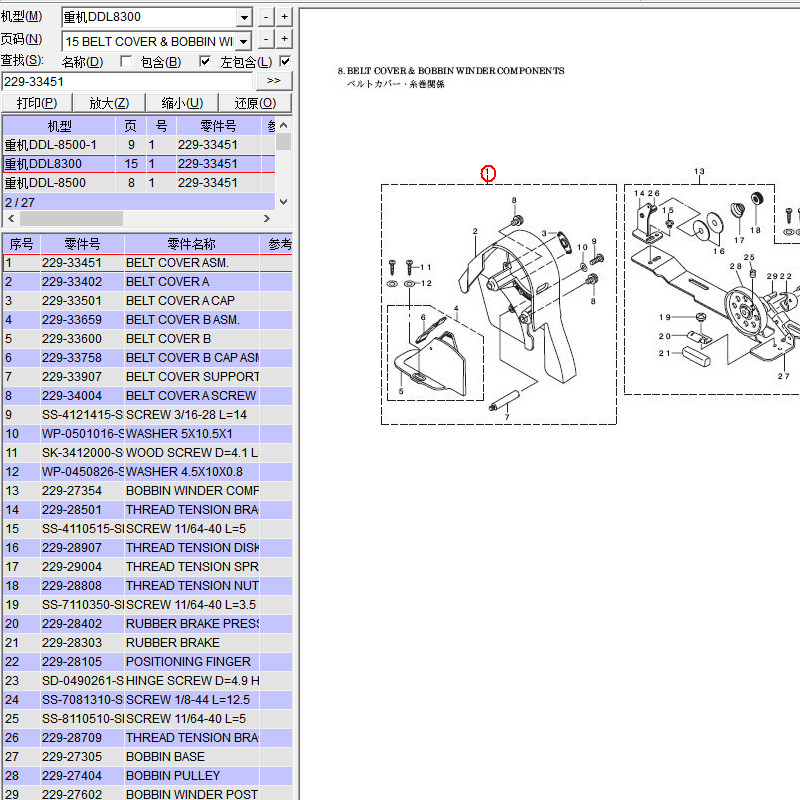The height and width of the screenshot is (800, 800).
Task: Open the 机型 model dropdown showing 重机DDL8300
Action: pyautogui.click(x=244, y=17)
